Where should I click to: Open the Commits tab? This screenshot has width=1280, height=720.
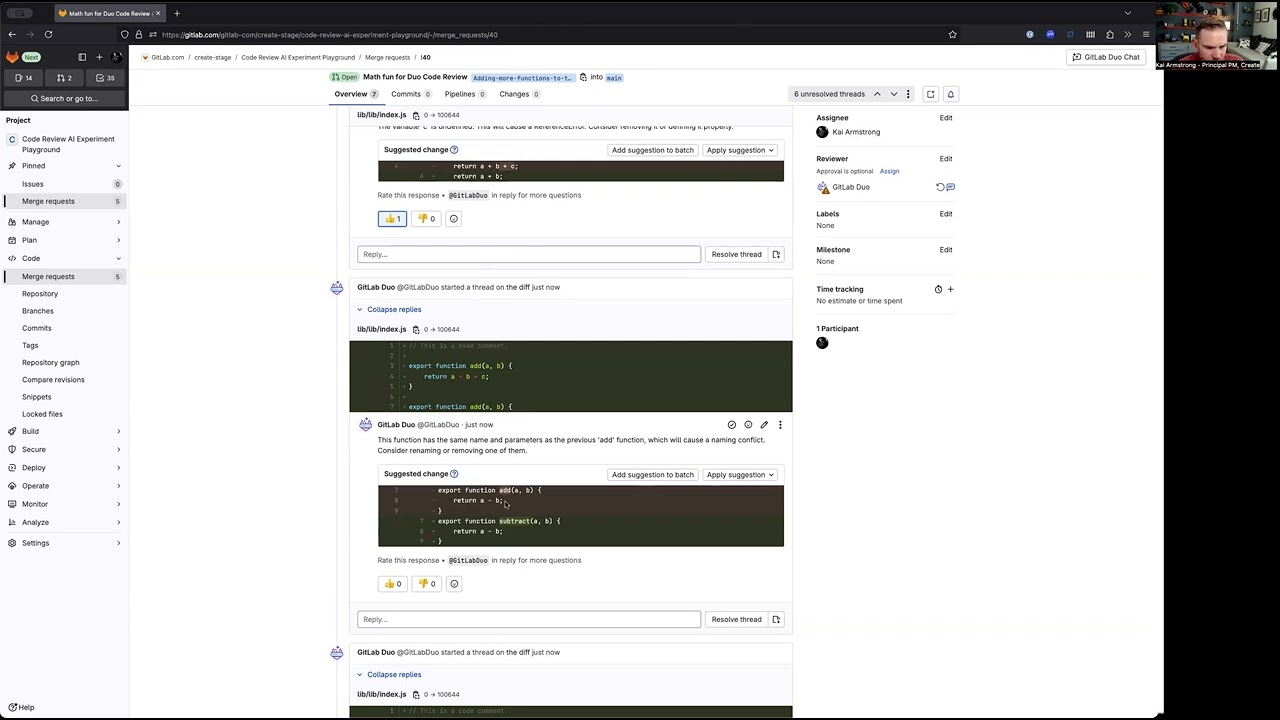coord(406,94)
